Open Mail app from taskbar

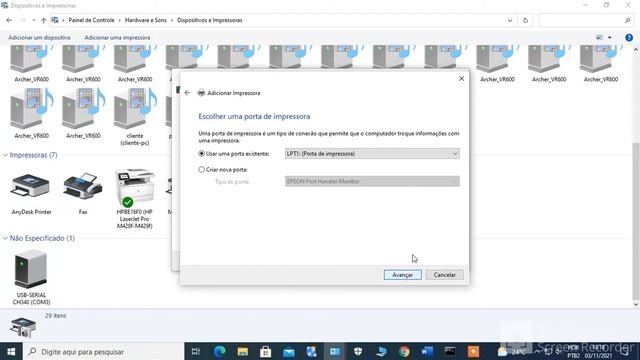(289, 351)
